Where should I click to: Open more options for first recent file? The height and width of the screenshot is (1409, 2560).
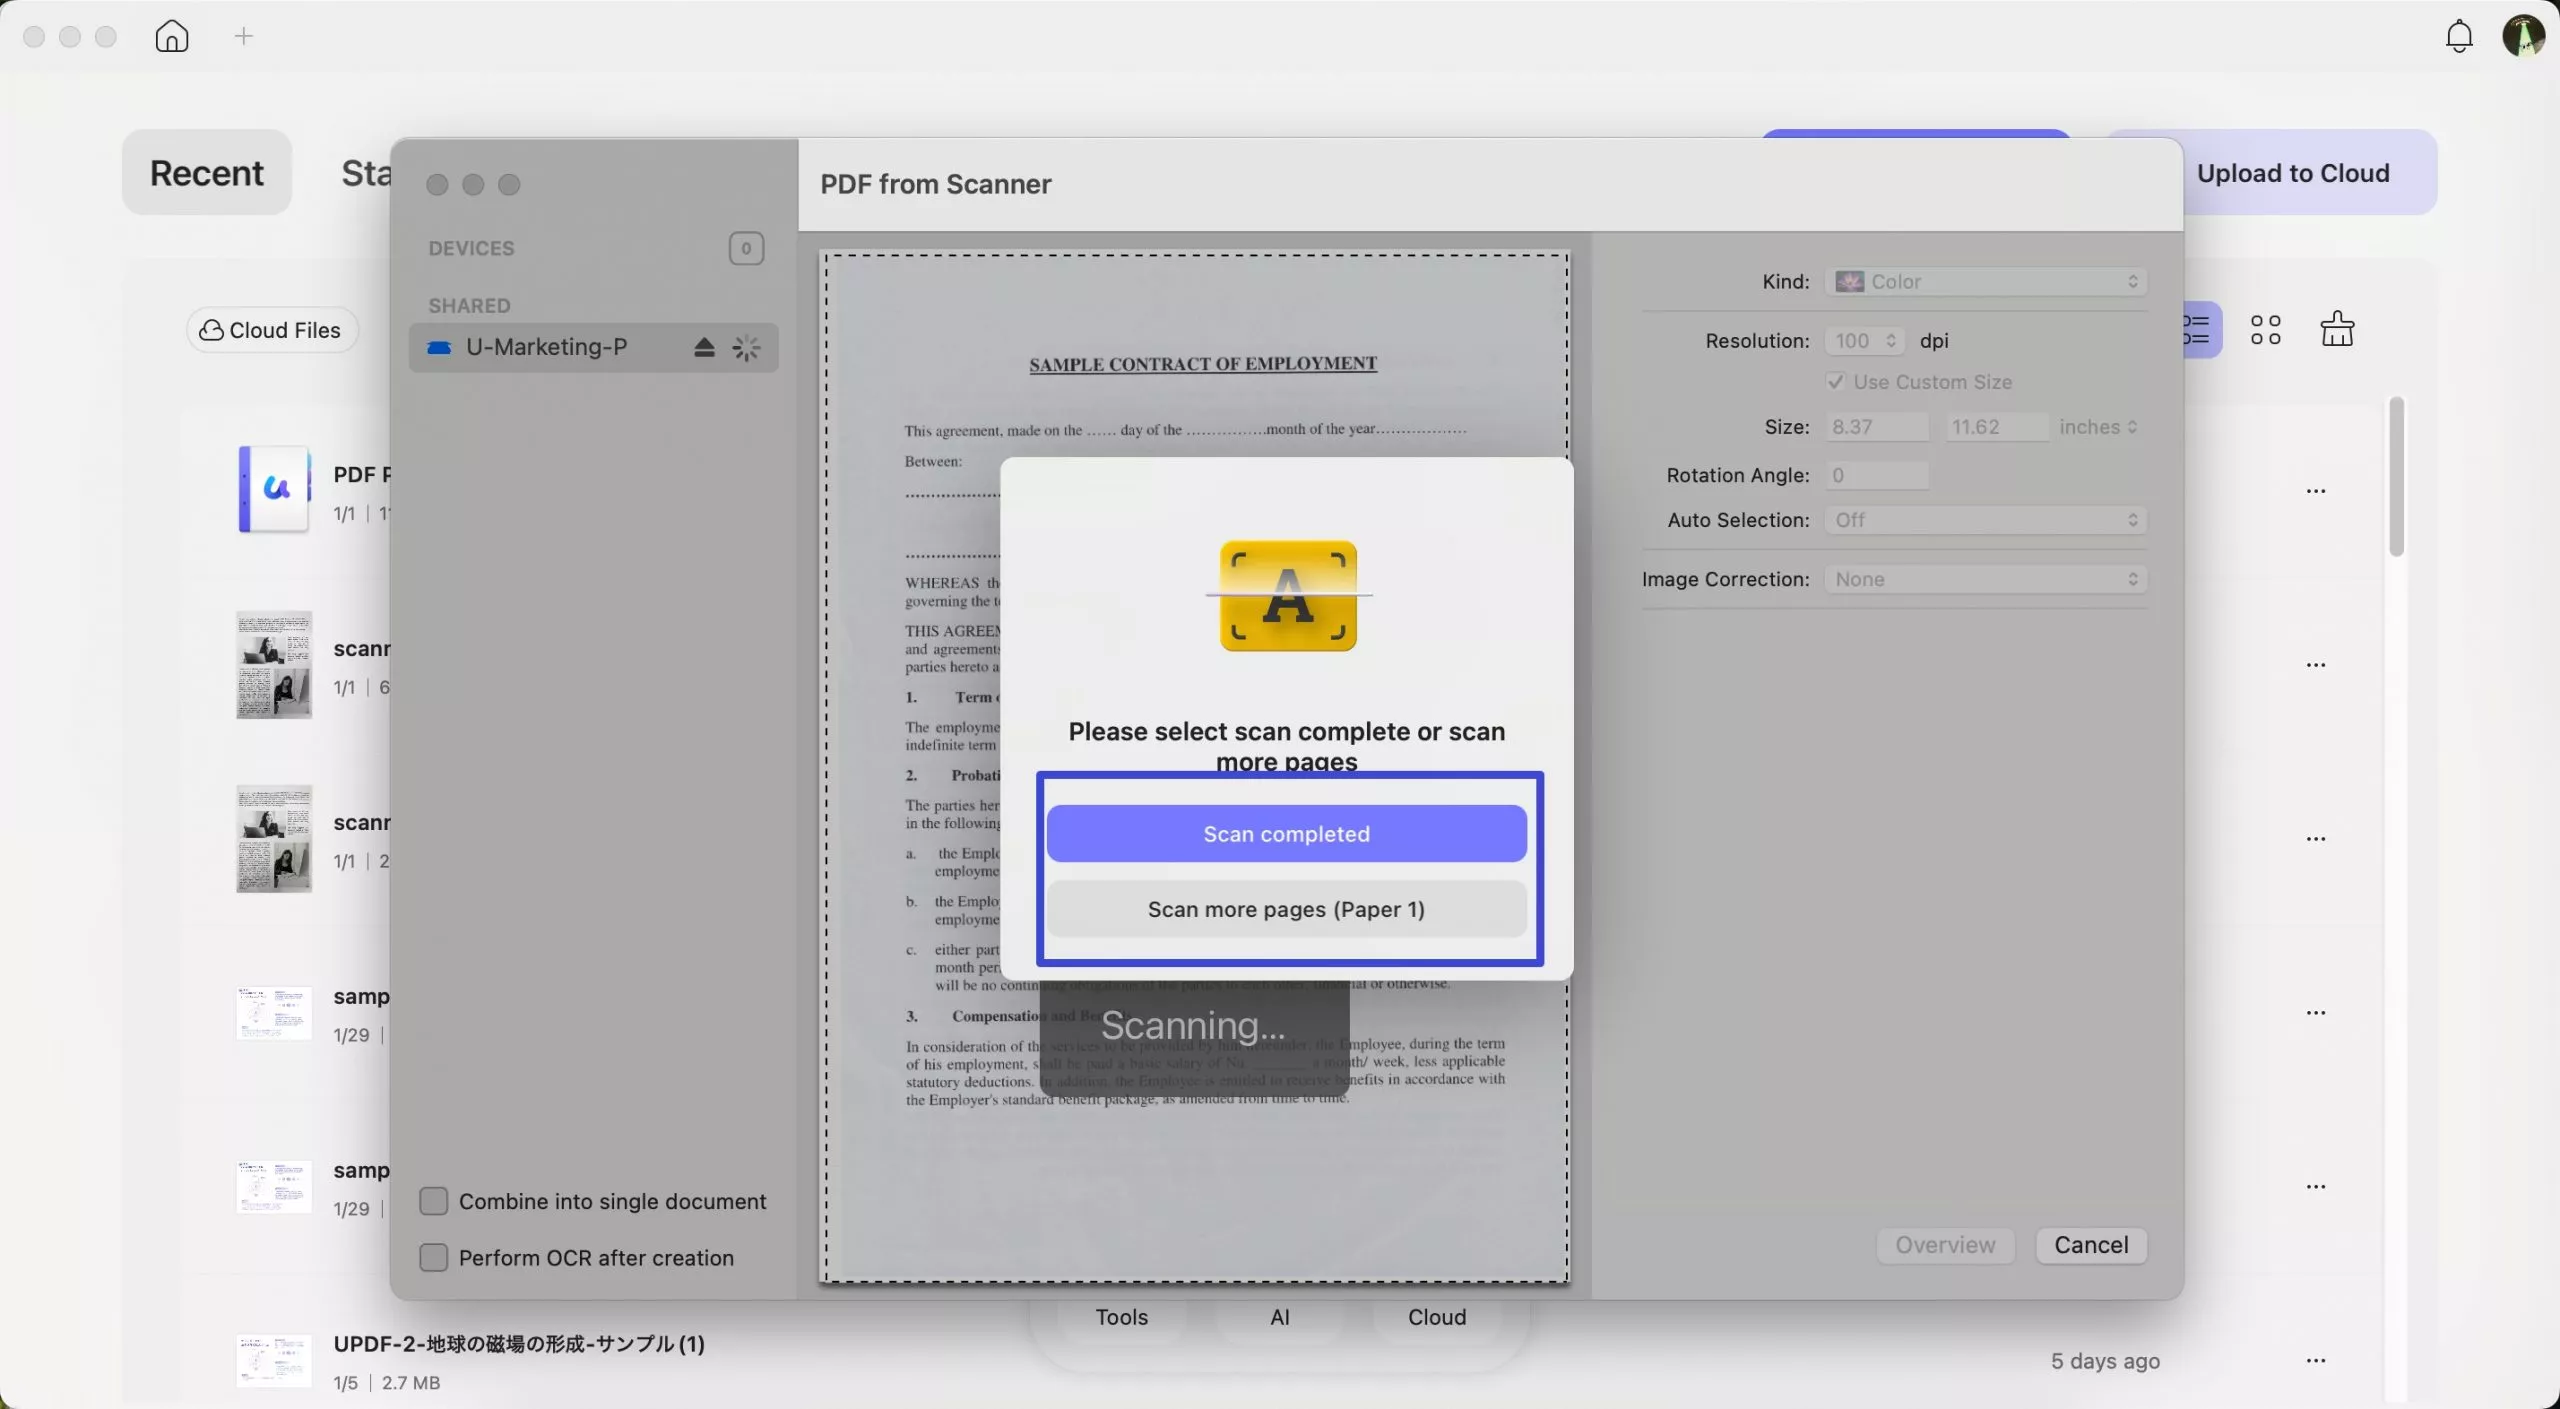(2315, 491)
